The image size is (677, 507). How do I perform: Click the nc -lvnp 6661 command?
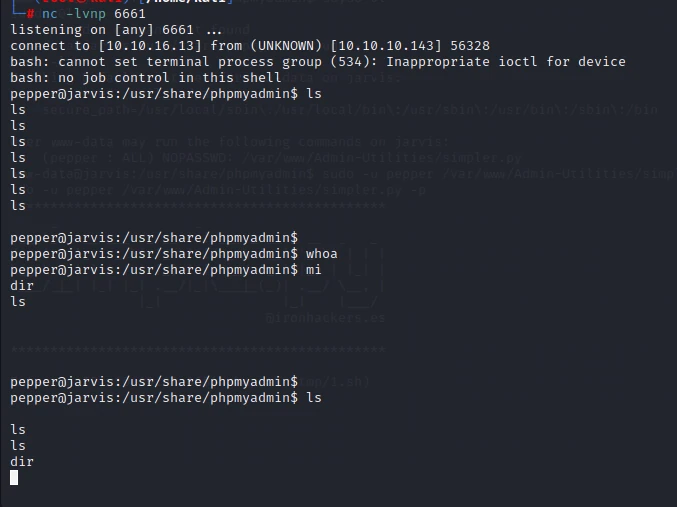[x=94, y=14]
